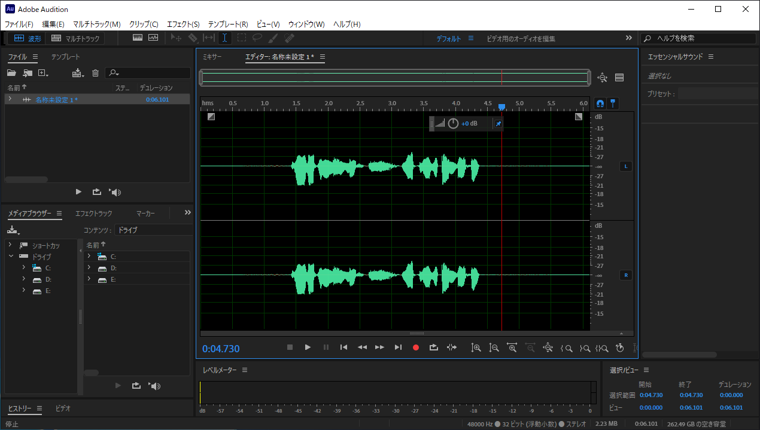Click Zoom In (amplitude) icon

point(476,348)
